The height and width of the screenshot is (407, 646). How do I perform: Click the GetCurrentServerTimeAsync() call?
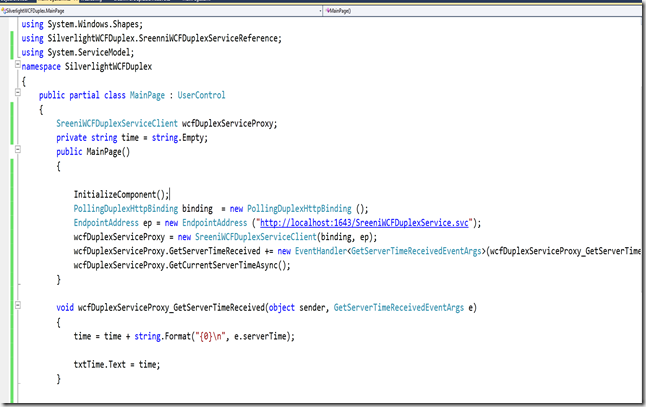(x=182, y=265)
